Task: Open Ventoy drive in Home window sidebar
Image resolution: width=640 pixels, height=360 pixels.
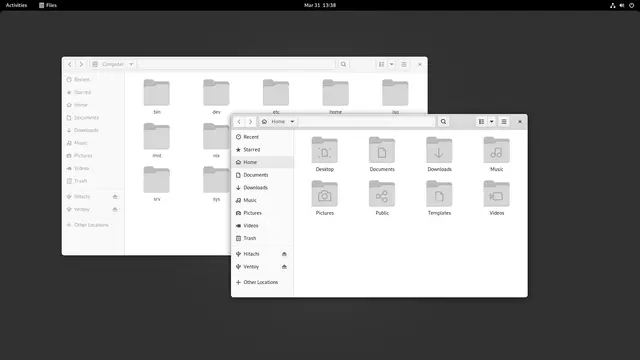Action: pos(251,267)
